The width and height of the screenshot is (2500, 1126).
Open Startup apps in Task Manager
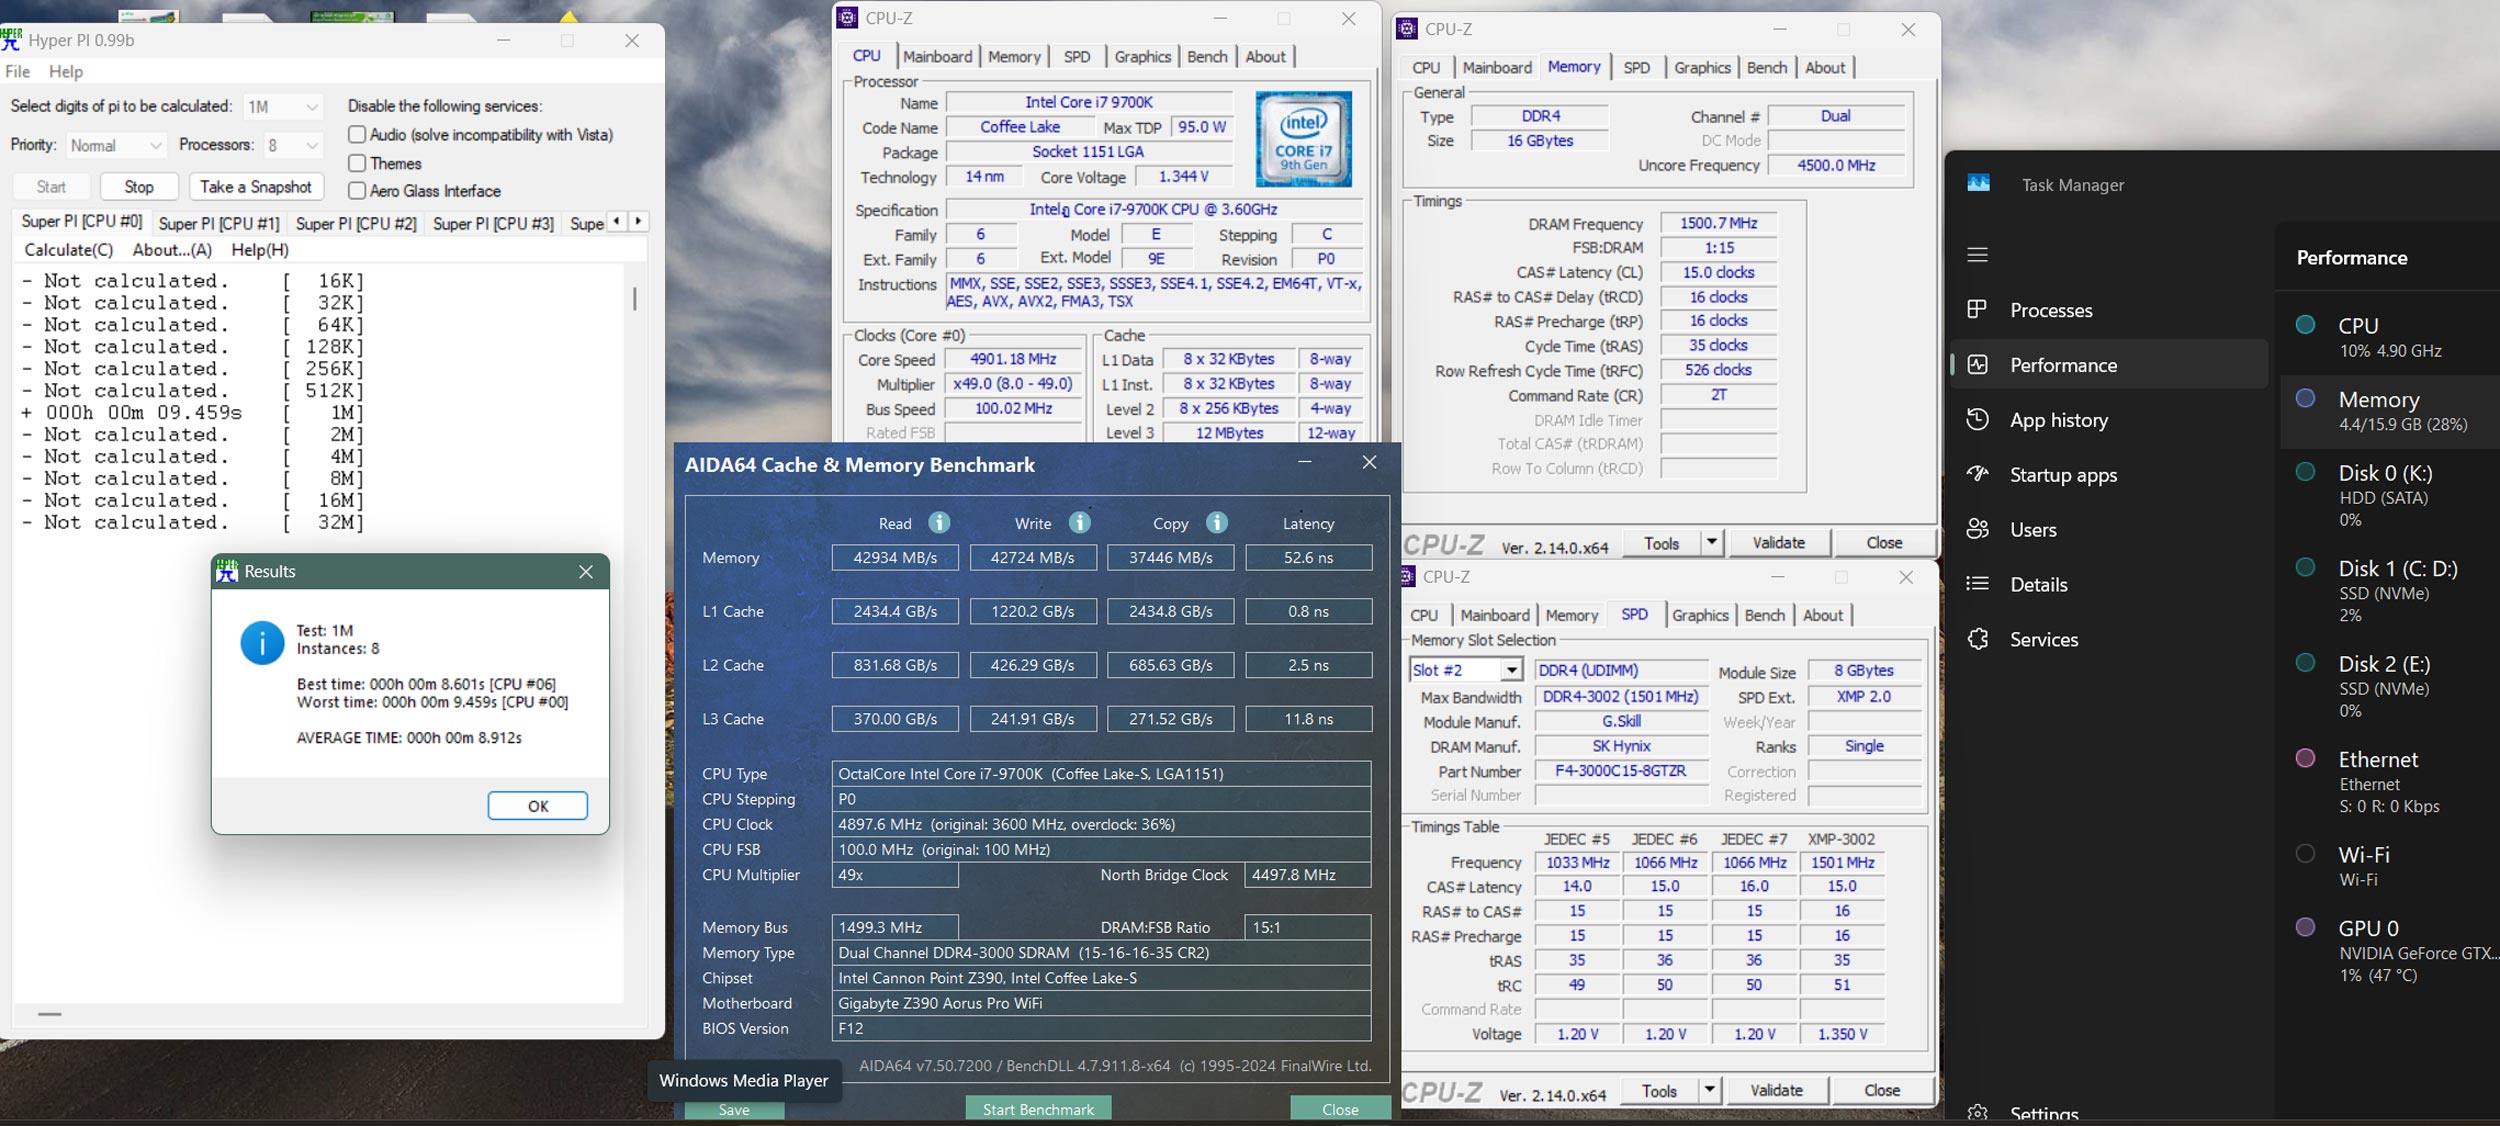[2063, 476]
